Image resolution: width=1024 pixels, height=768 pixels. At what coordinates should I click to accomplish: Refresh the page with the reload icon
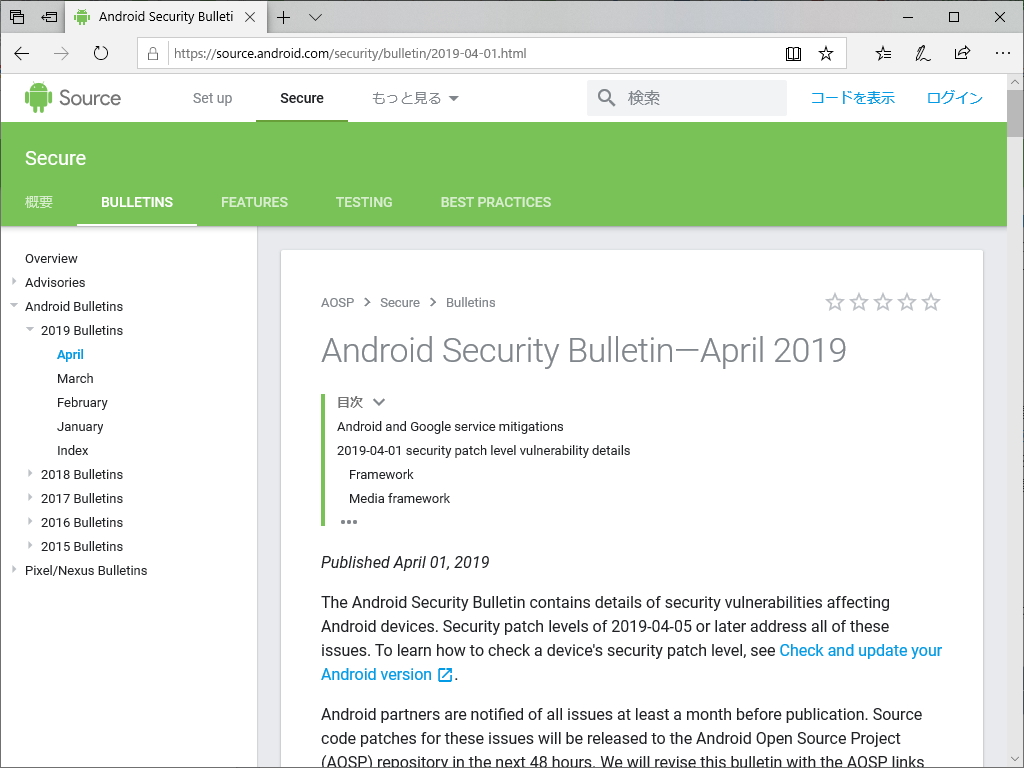(x=100, y=54)
